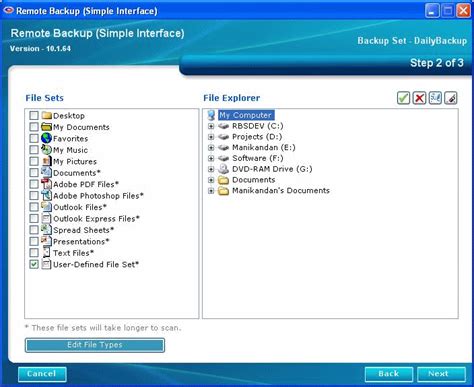Check the My Documents checkbox

coord(34,127)
